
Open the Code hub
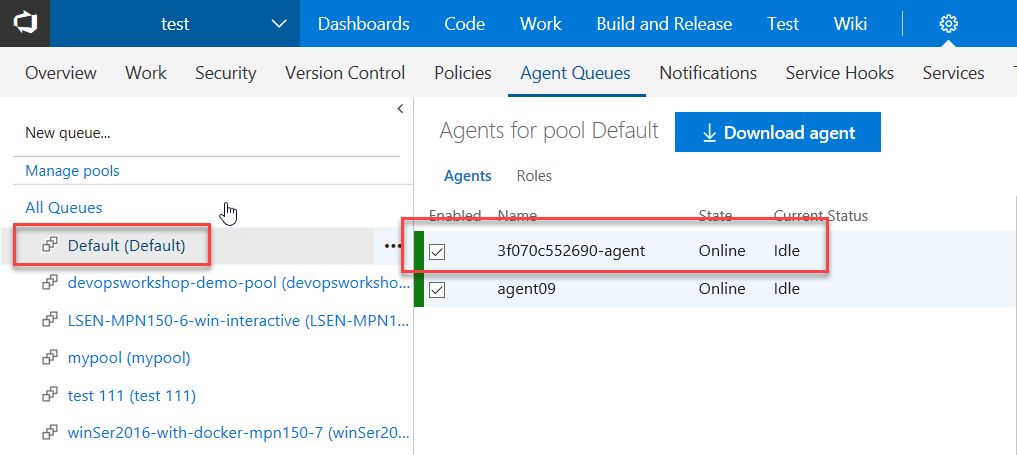tap(464, 24)
